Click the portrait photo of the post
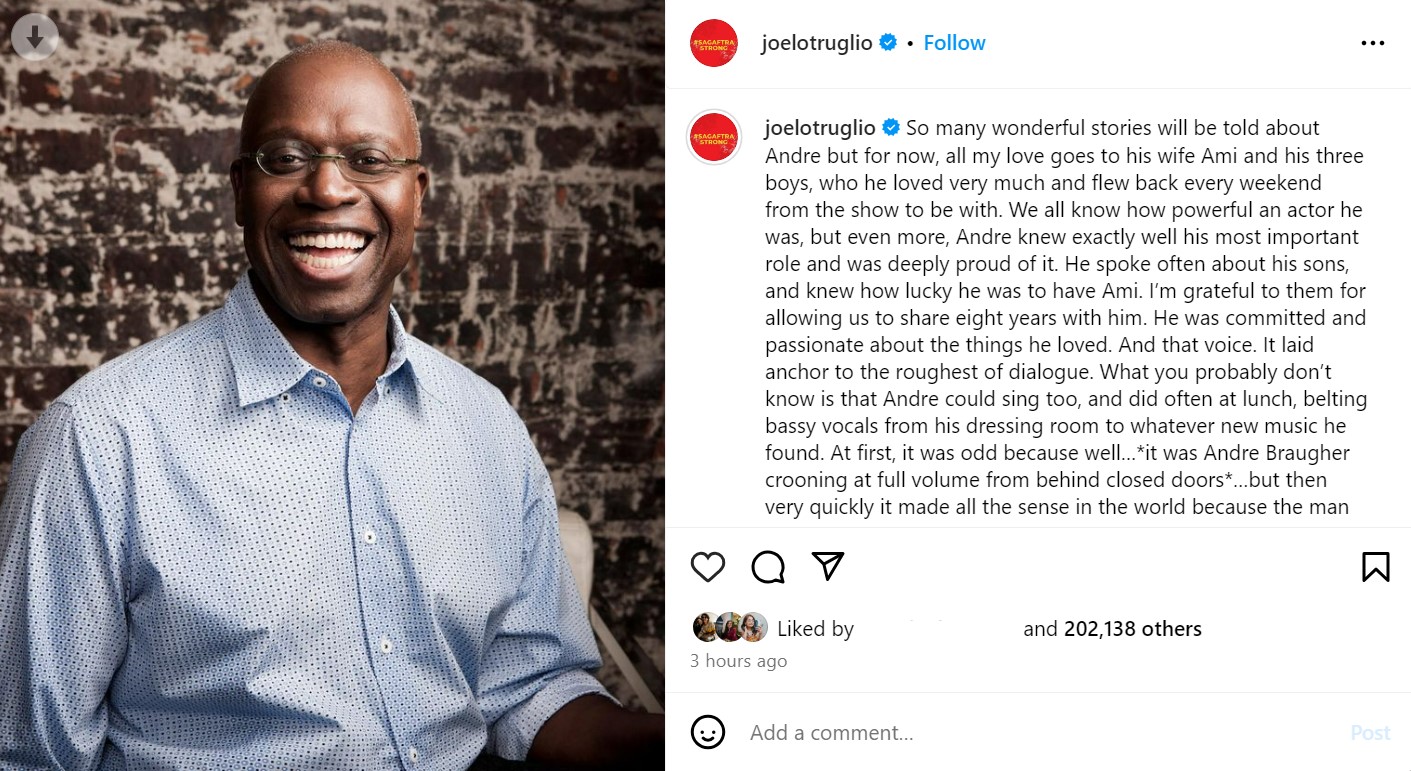The width and height of the screenshot is (1411, 771). tap(332, 385)
